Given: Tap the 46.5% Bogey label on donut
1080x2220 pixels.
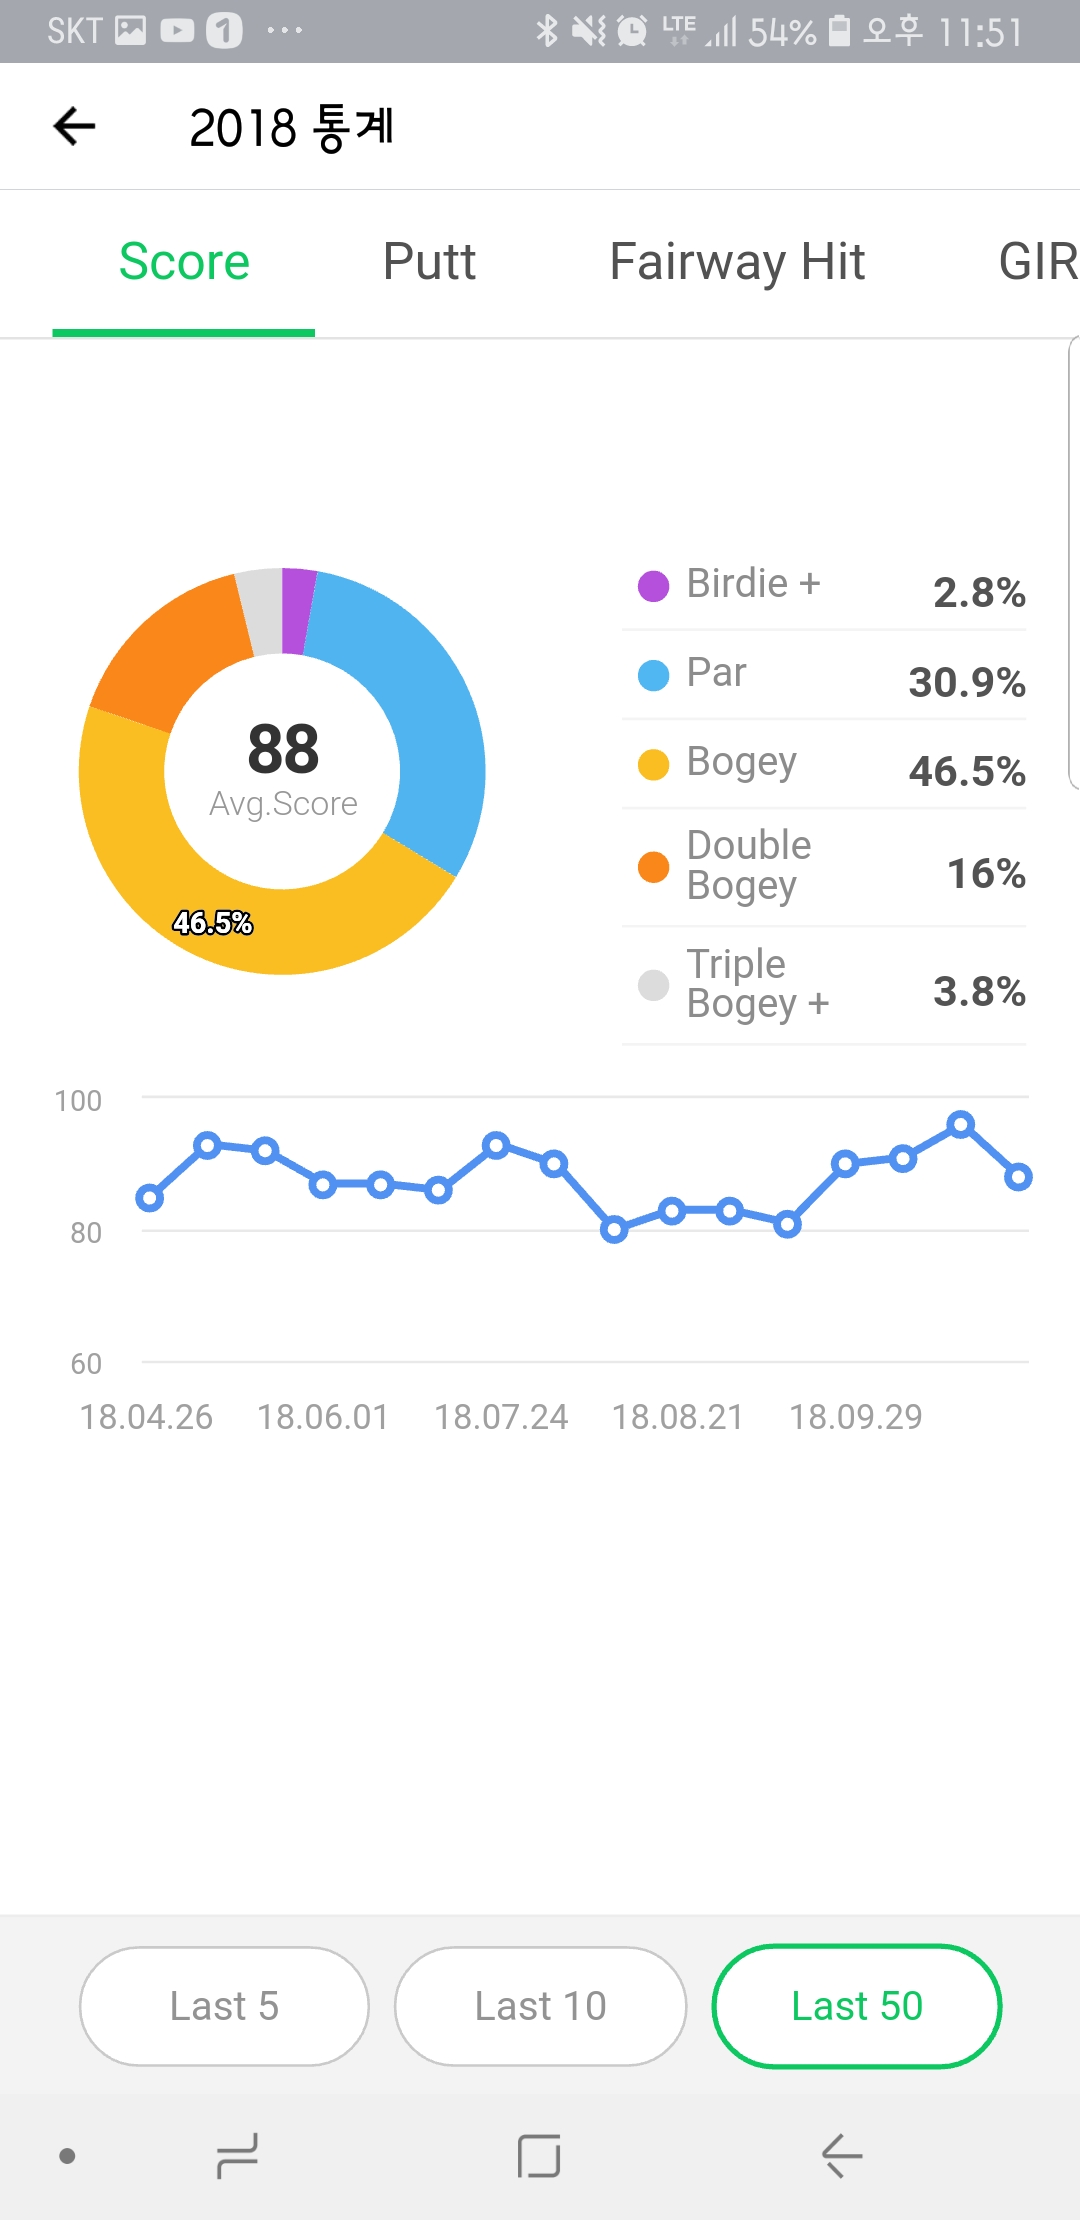Looking at the screenshot, I should point(213,922).
